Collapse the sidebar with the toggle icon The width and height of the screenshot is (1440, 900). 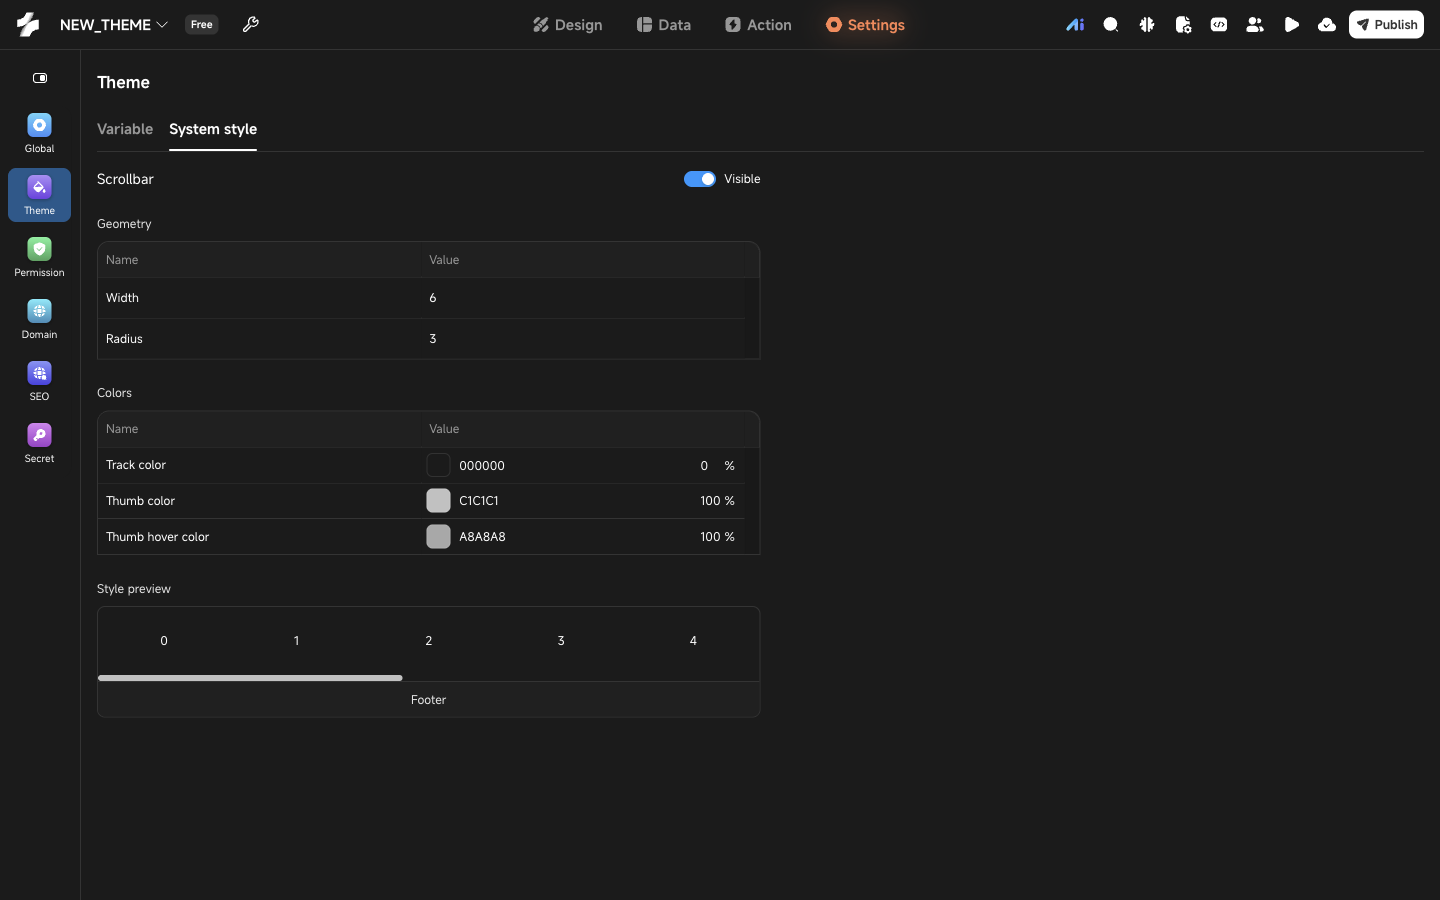pyautogui.click(x=40, y=78)
